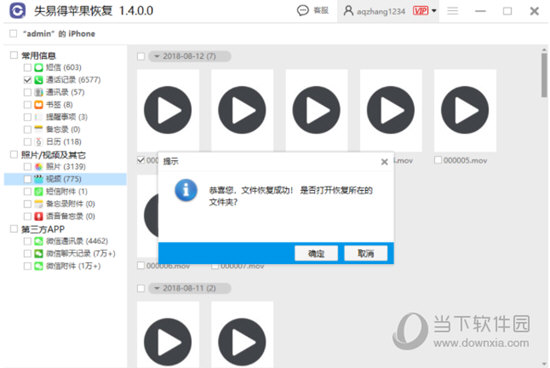Tick the 第三方APP group checkbox
The height and width of the screenshot is (368, 550).
14,229
